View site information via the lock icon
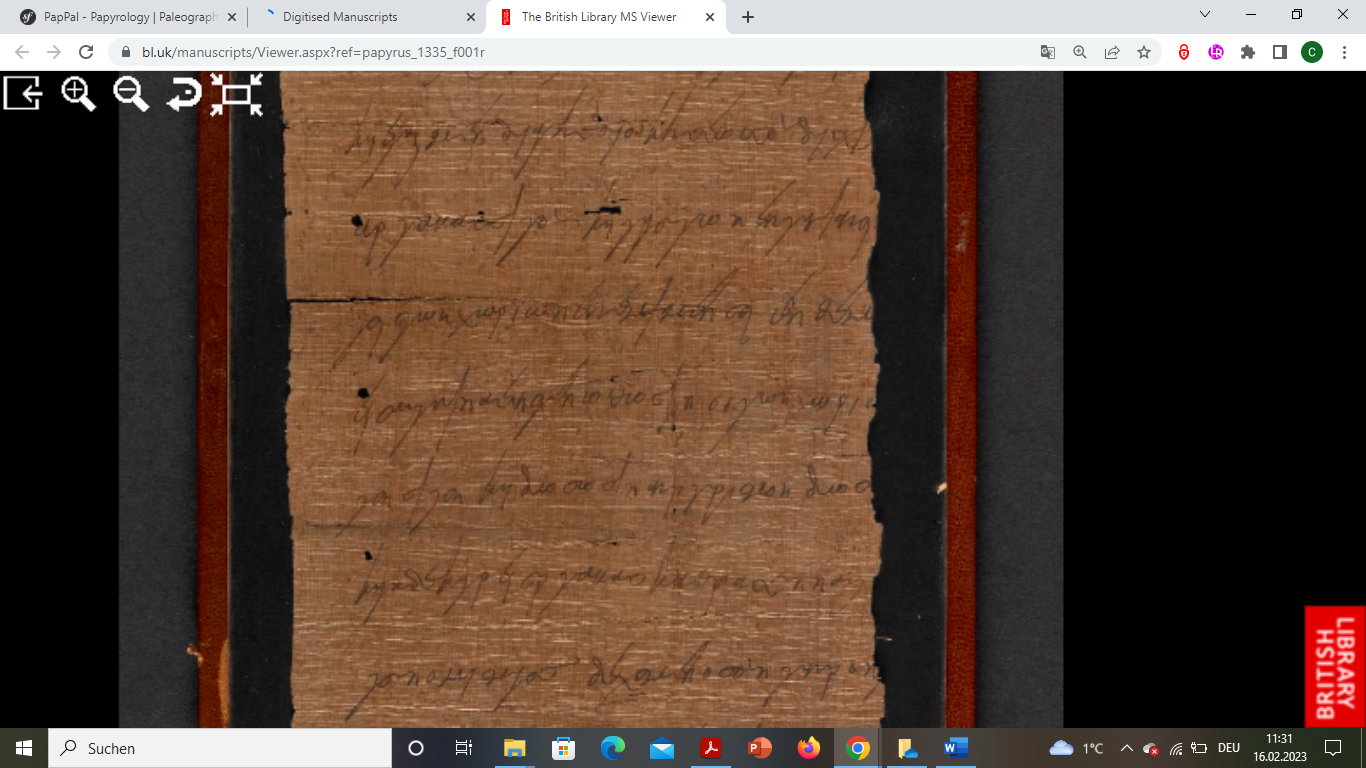1366x768 pixels. coord(126,52)
